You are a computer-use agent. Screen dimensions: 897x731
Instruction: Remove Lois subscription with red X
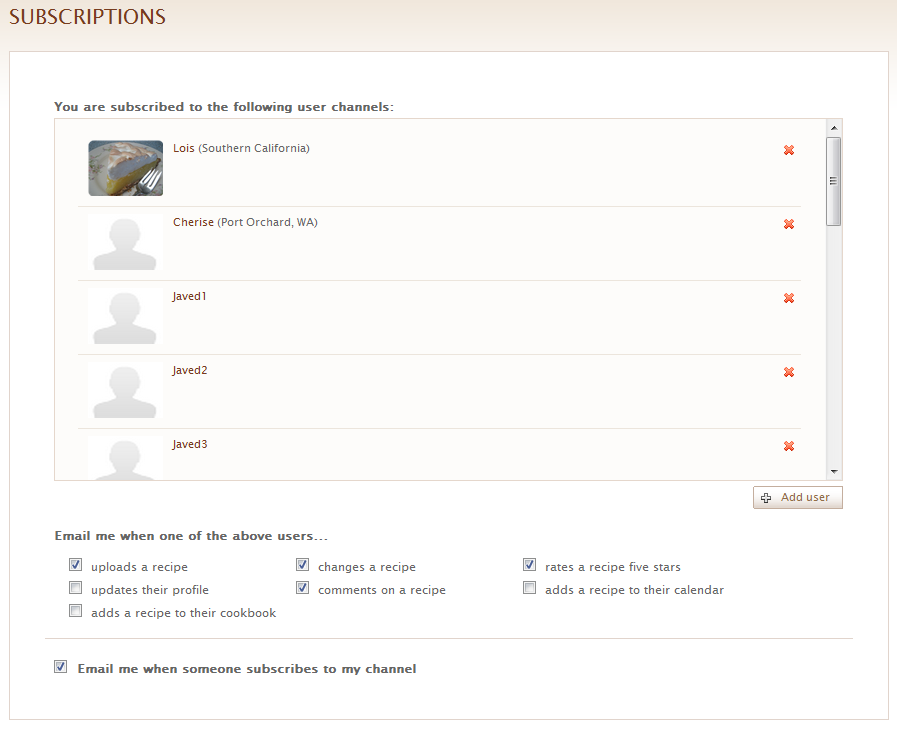(788, 150)
